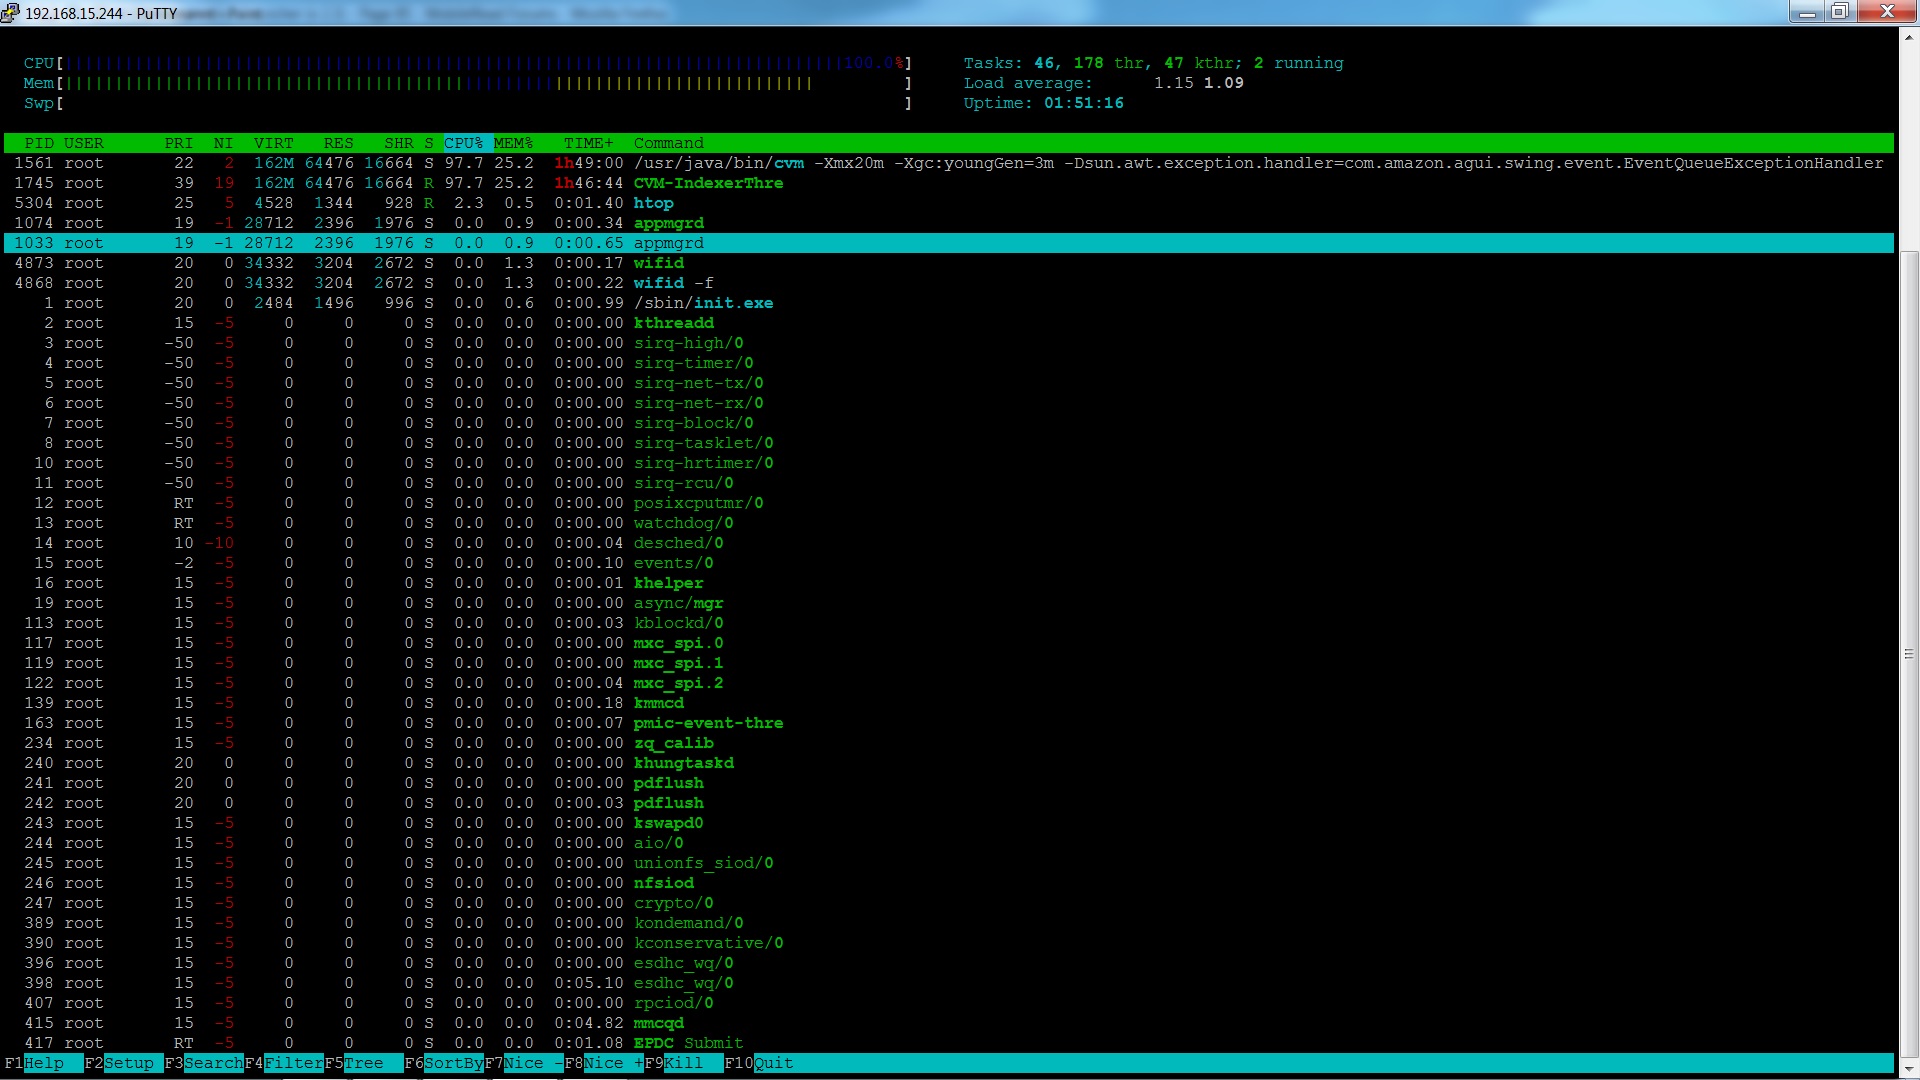The width and height of the screenshot is (1920, 1080).
Task: Click the PID column header
Action: point(39,143)
